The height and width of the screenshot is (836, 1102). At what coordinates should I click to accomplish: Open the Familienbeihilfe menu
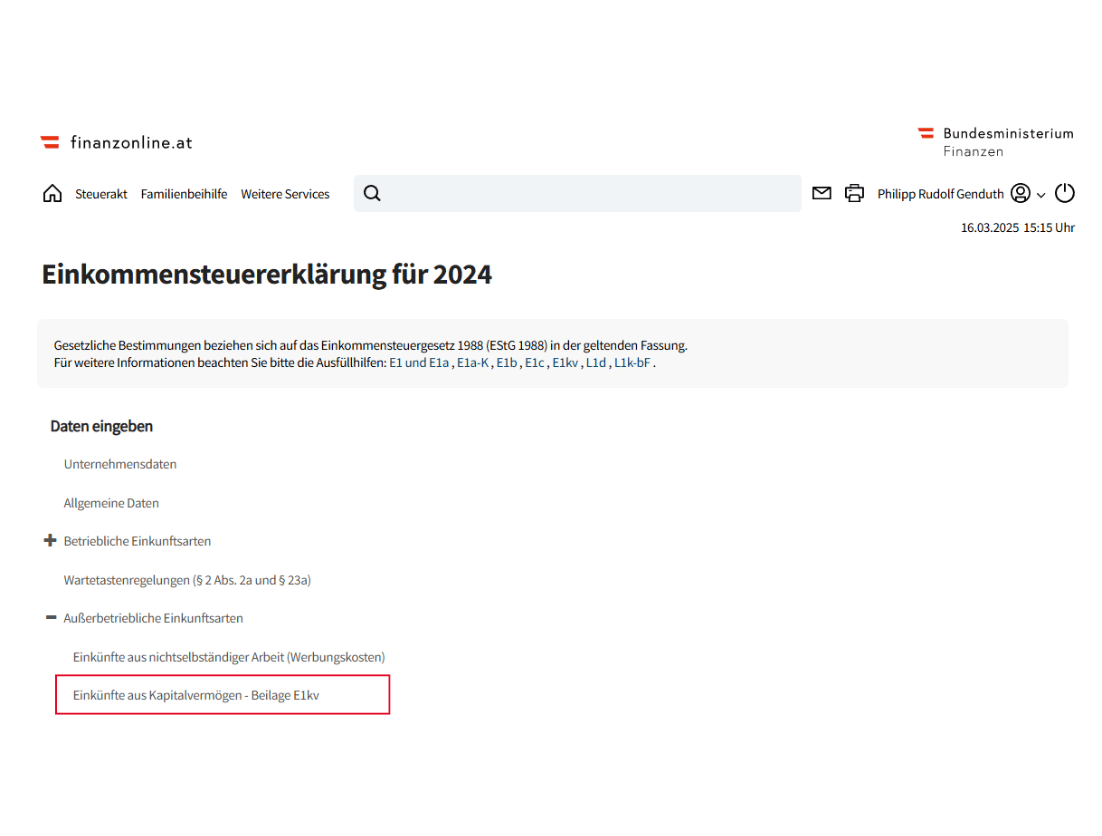tap(184, 194)
